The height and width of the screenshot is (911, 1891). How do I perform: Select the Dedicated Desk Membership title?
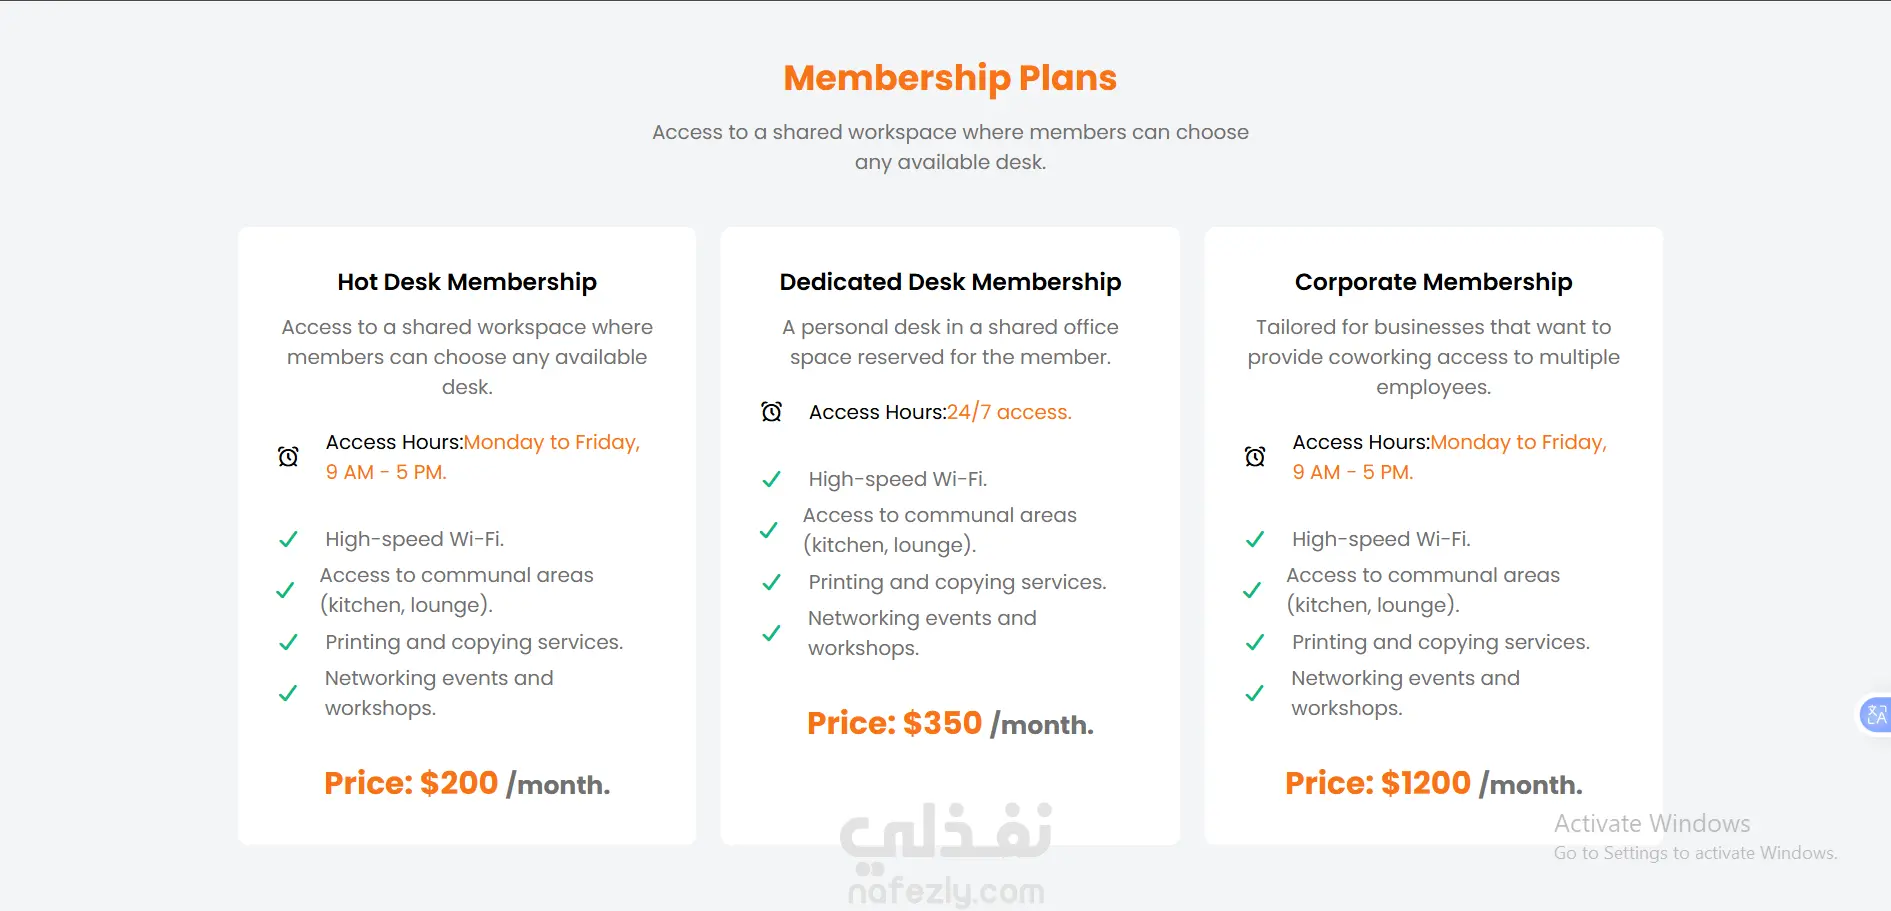click(x=950, y=282)
